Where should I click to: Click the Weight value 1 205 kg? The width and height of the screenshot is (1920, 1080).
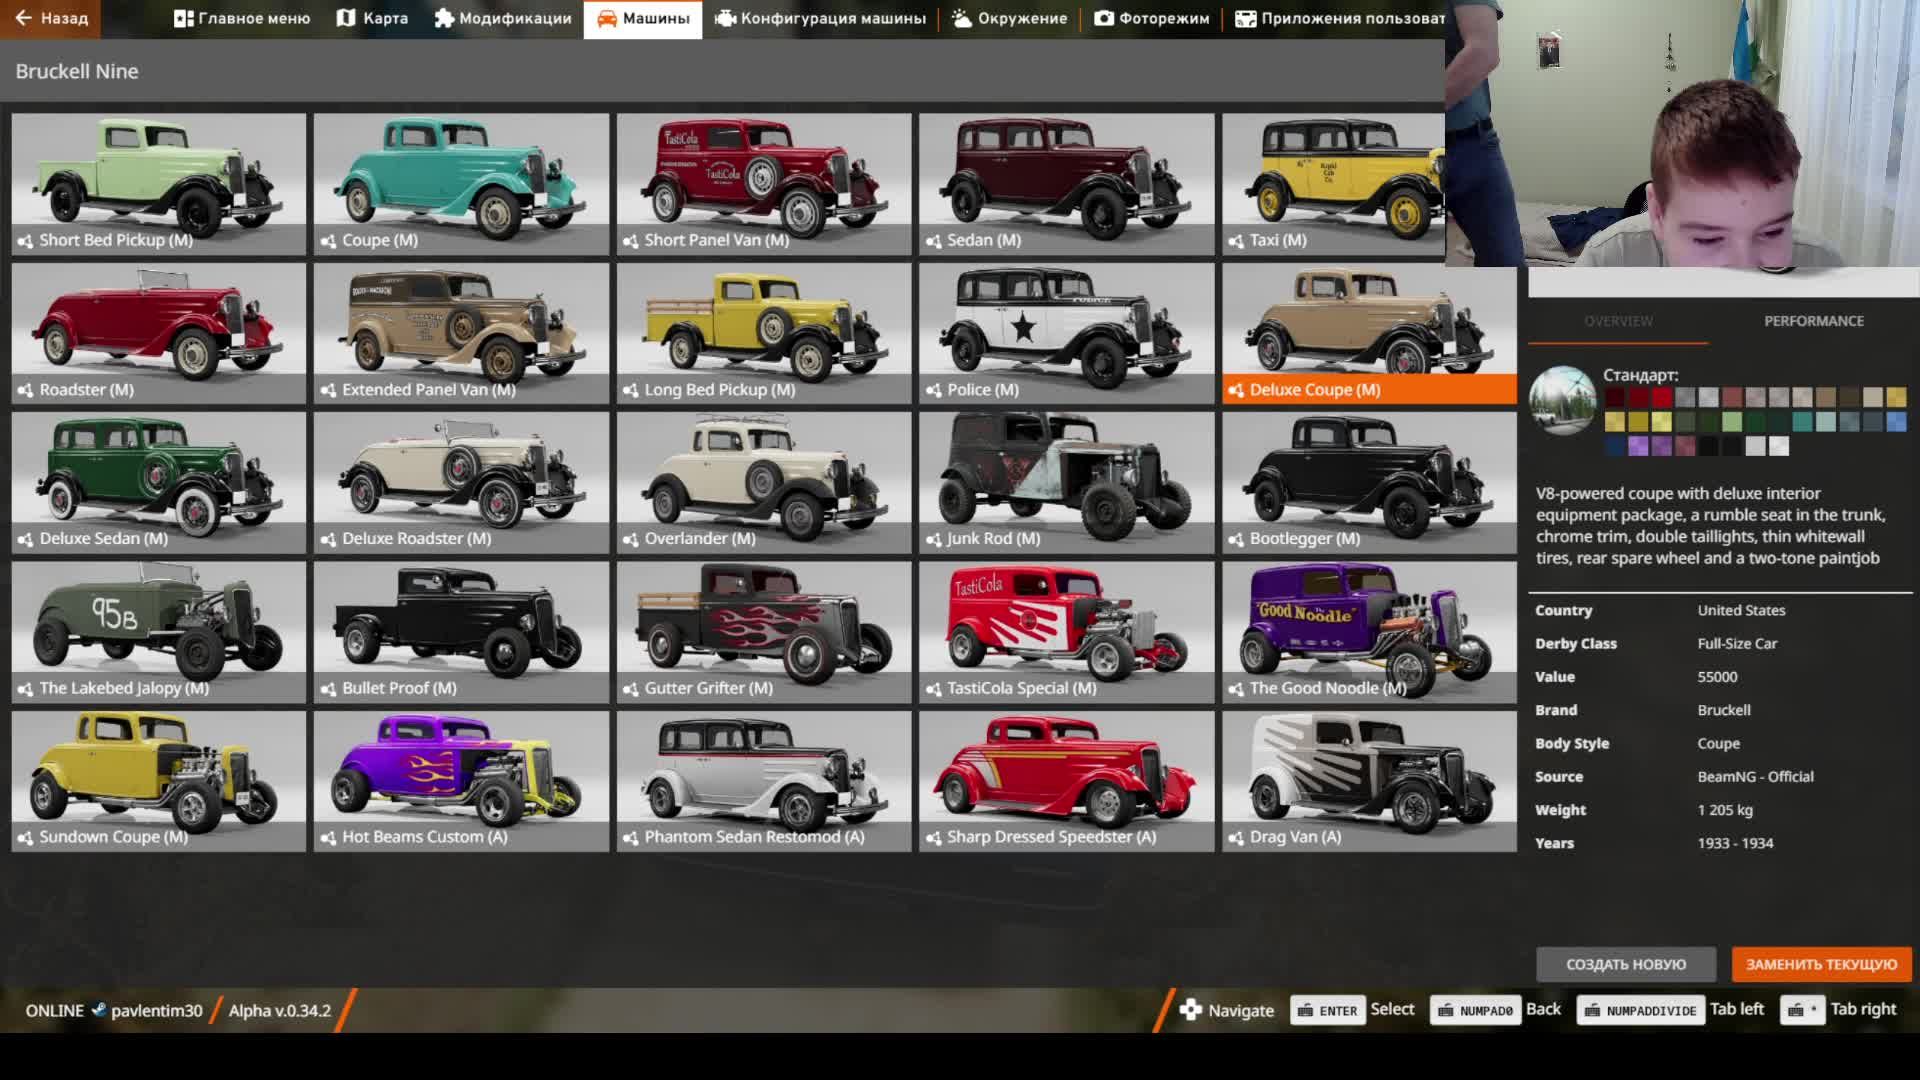pyautogui.click(x=1725, y=810)
